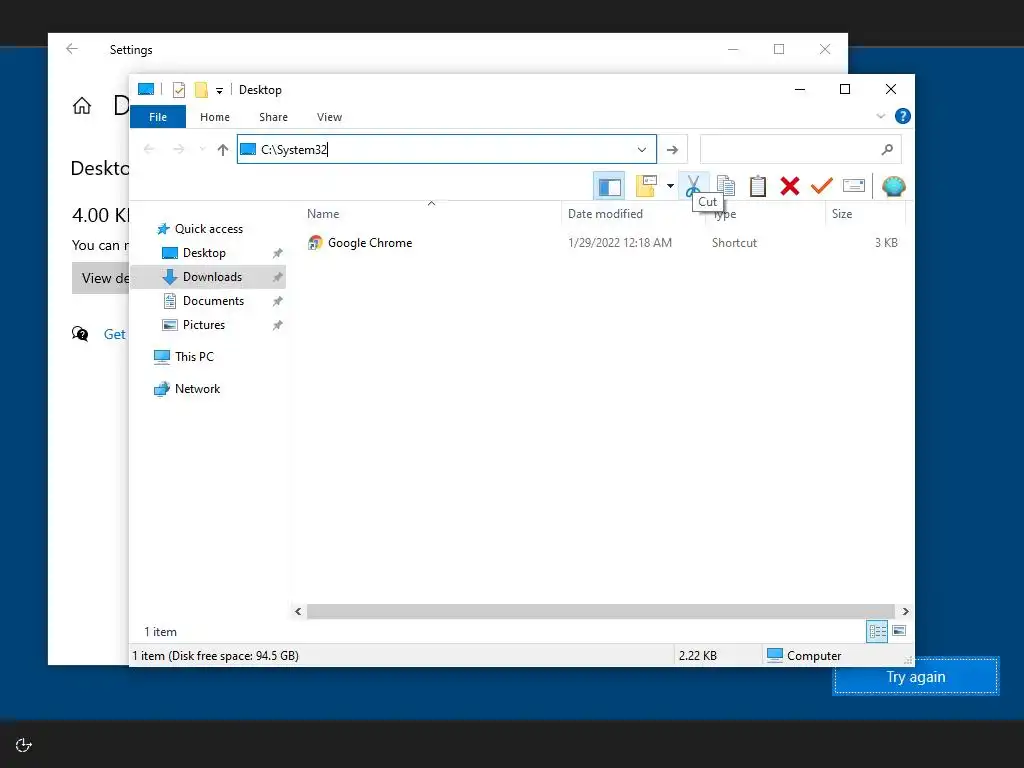Screen dimensions: 1024x768
Task: Open Downloads in the navigation pane
Action: tap(212, 277)
